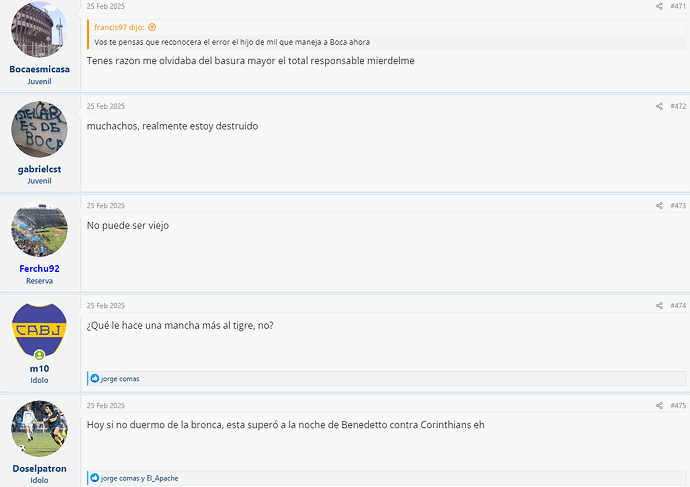690x487 pixels.
Task: Open Doselpatron username link
Action: 39,469
